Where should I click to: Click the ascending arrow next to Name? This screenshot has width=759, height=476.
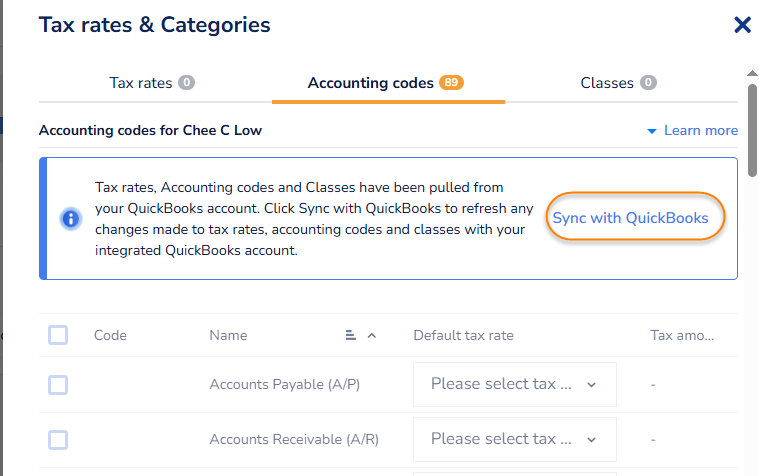(x=372, y=336)
